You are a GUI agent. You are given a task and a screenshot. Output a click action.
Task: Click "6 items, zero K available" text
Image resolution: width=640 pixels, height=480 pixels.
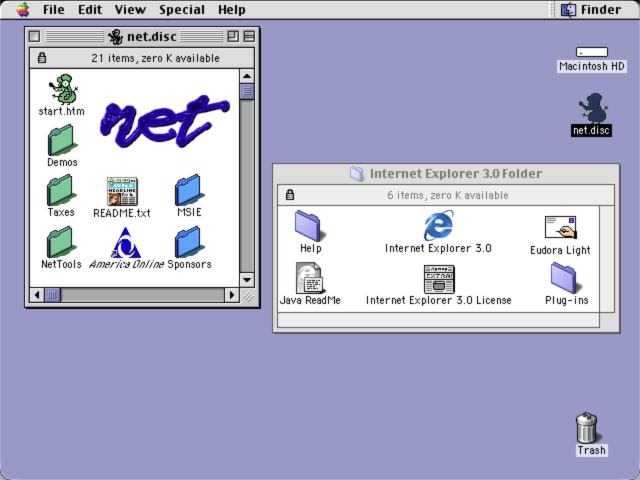448,195
